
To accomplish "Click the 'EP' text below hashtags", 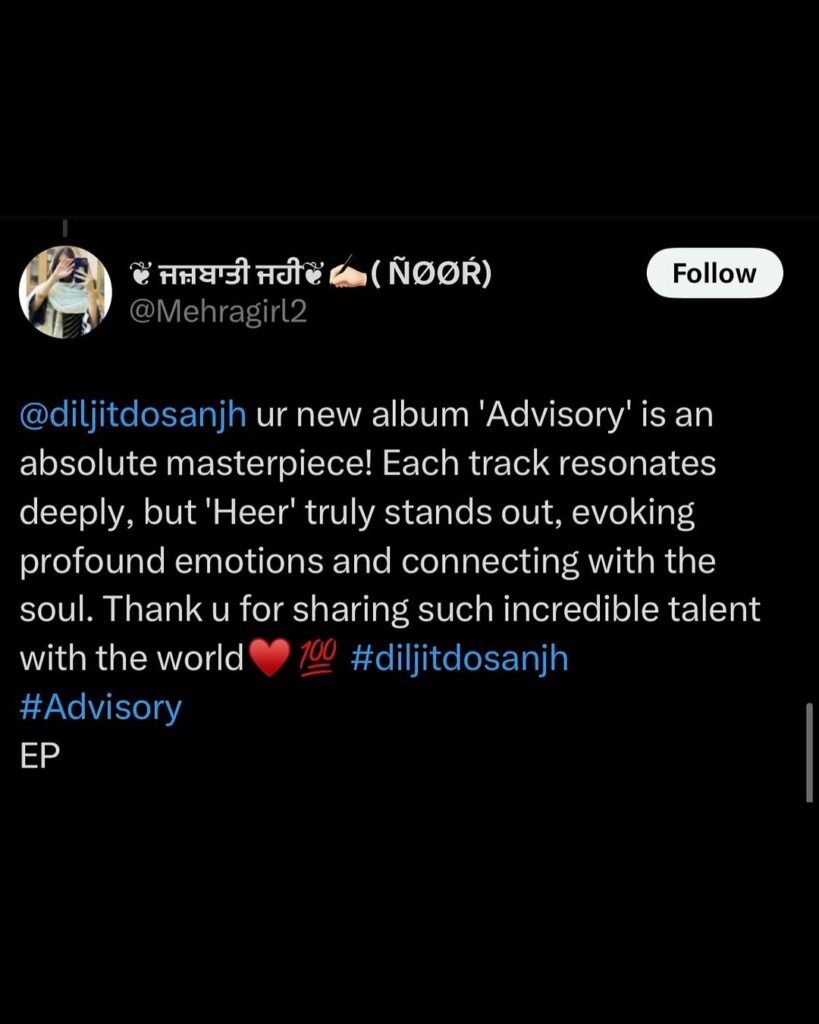I will [x=40, y=756].
